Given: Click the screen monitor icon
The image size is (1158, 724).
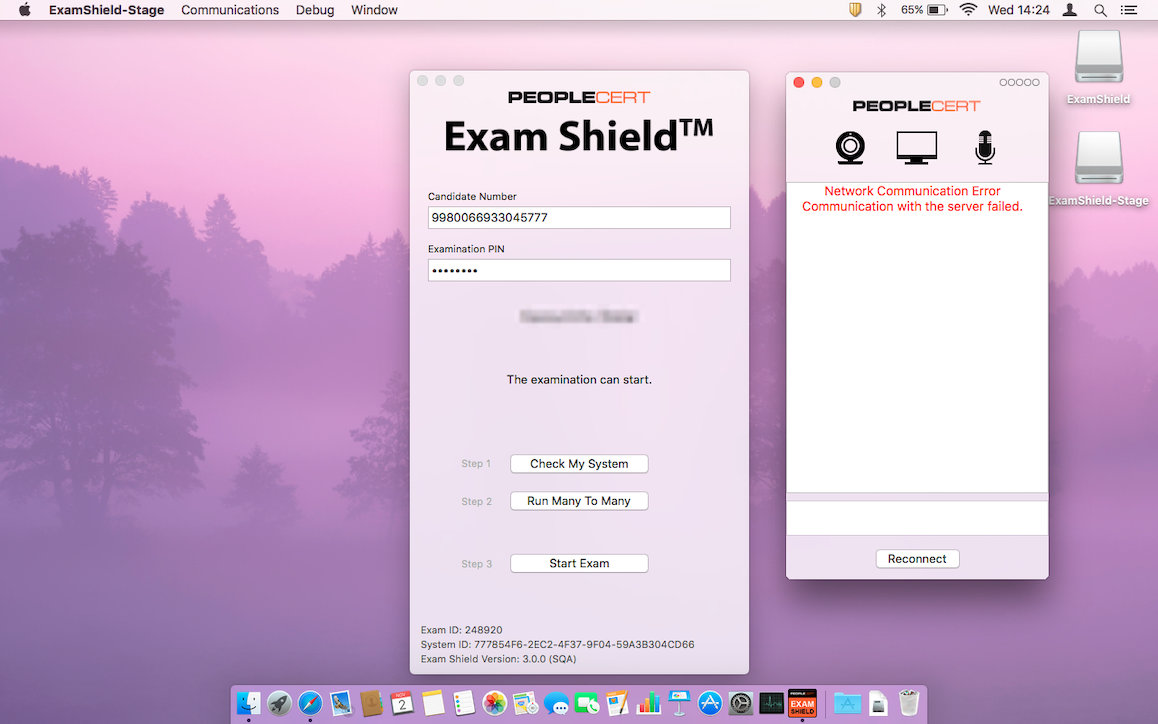Looking at the screenshot, I should (x=916, y=148).
